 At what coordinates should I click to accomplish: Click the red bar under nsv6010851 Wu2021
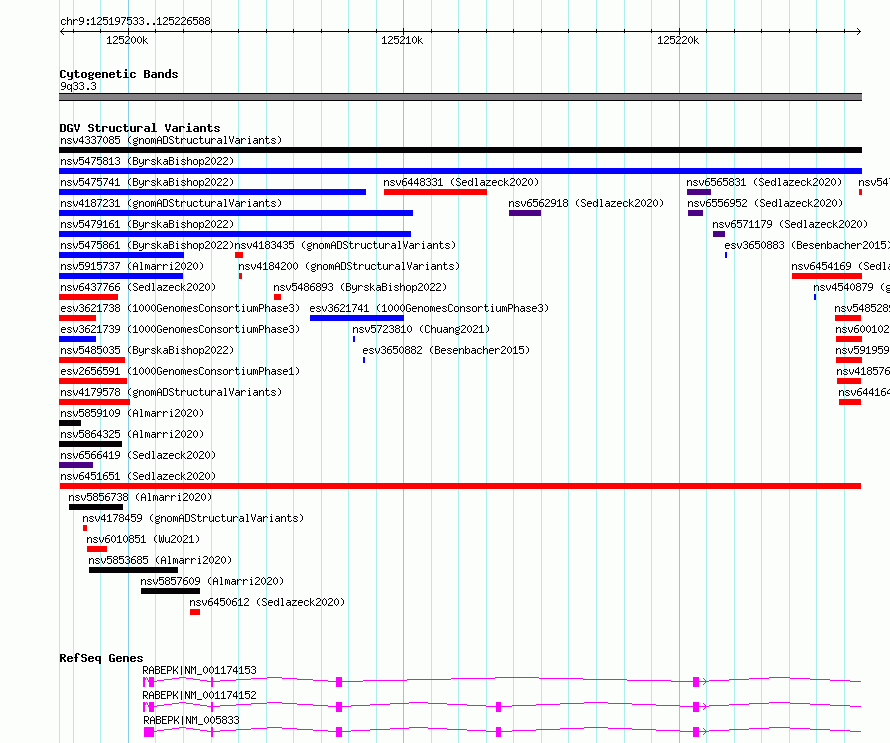[97, 549]
